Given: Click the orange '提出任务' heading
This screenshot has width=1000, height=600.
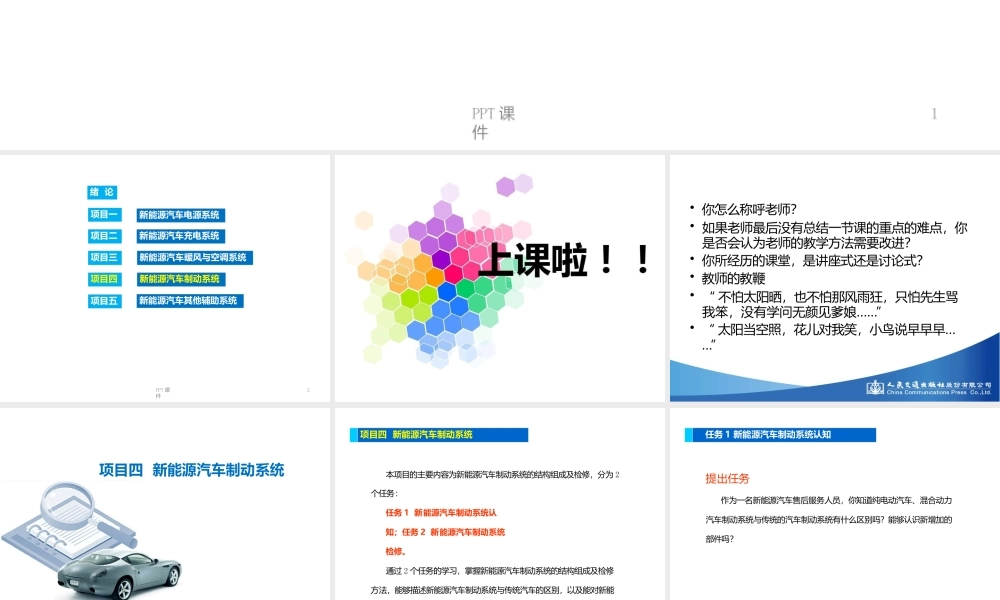Looking at the screenshot, I should pos(727,478).
